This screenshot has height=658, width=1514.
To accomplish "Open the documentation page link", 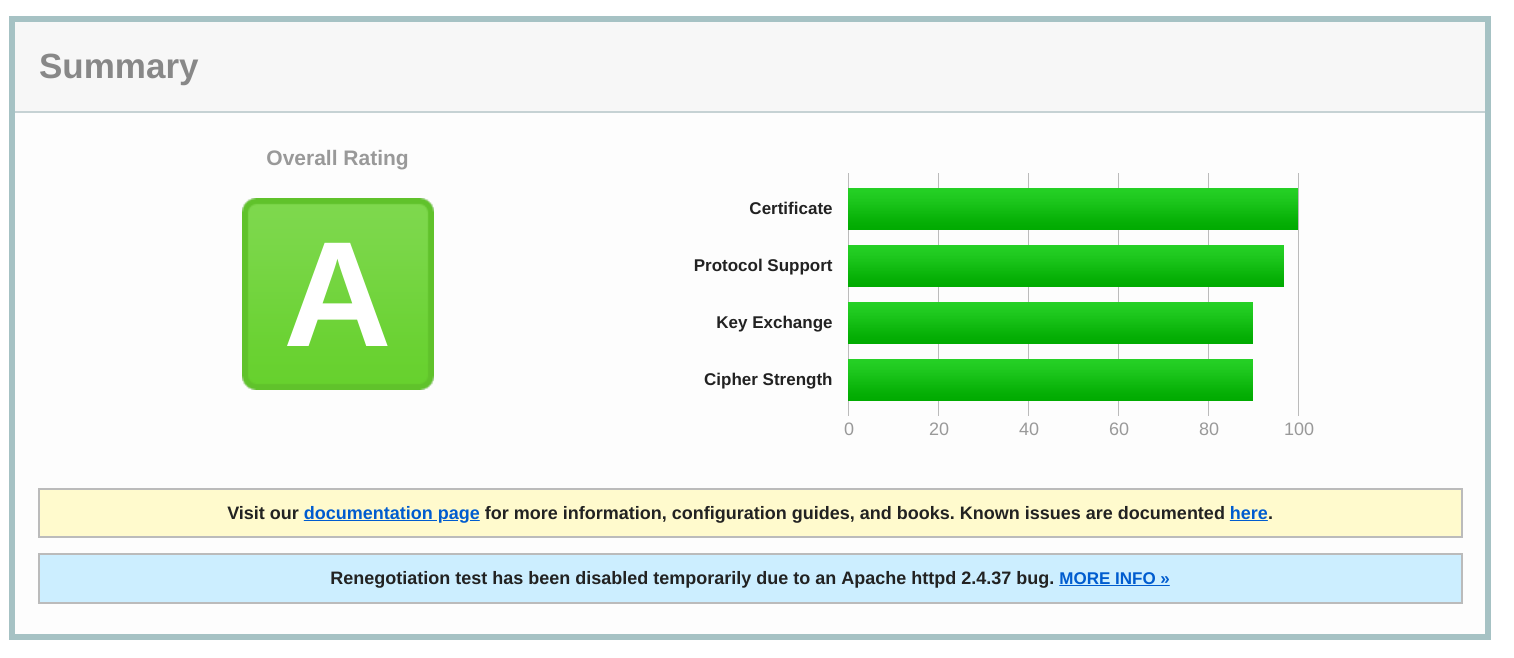I will click(x=392, y=513).
